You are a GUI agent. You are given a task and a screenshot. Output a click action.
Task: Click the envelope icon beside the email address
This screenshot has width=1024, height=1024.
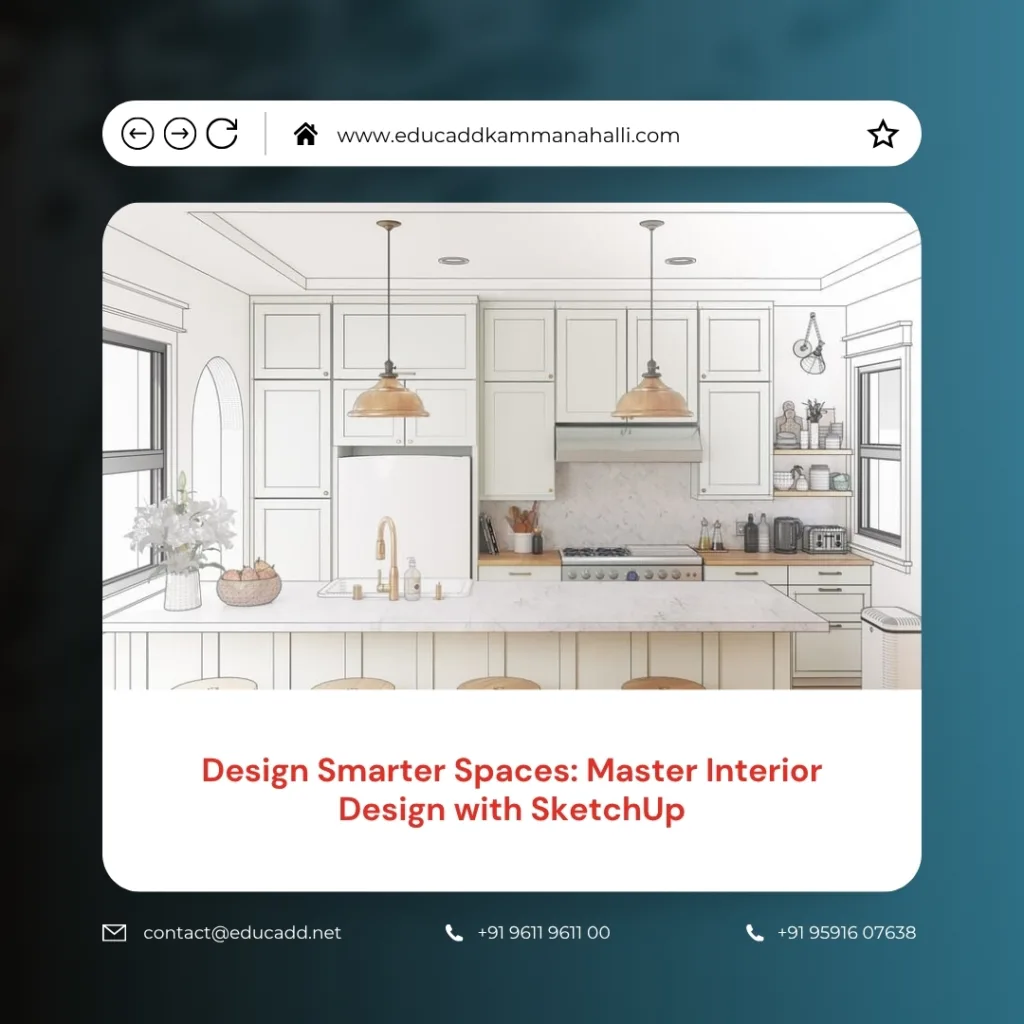pyautogui.click(x=116, y=932)
